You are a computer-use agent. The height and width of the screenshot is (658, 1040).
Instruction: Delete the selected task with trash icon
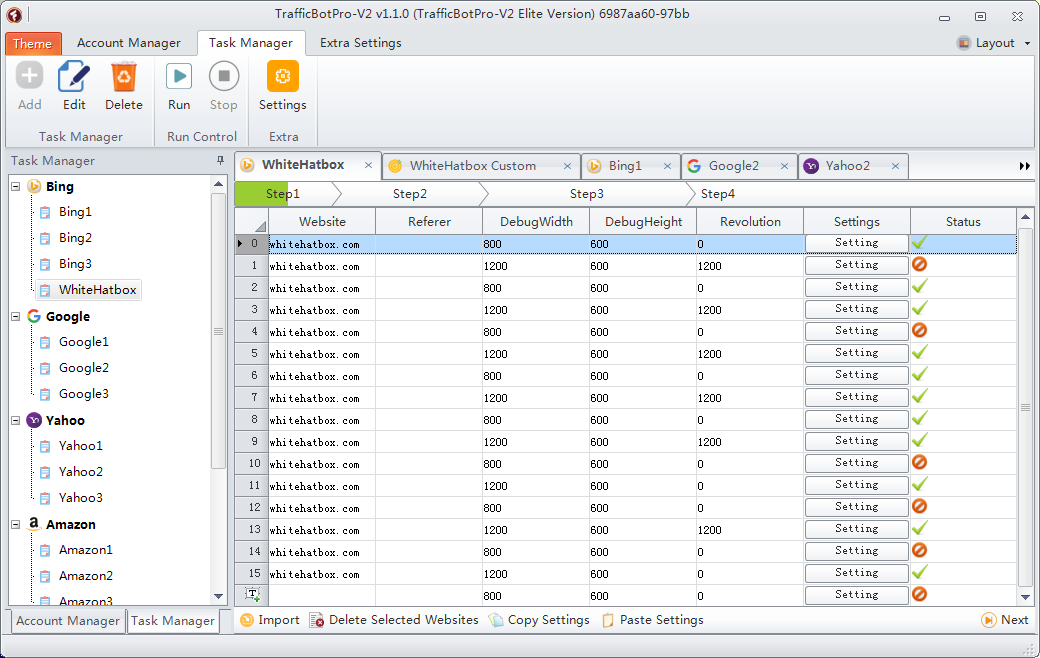[x=124, y=76]
